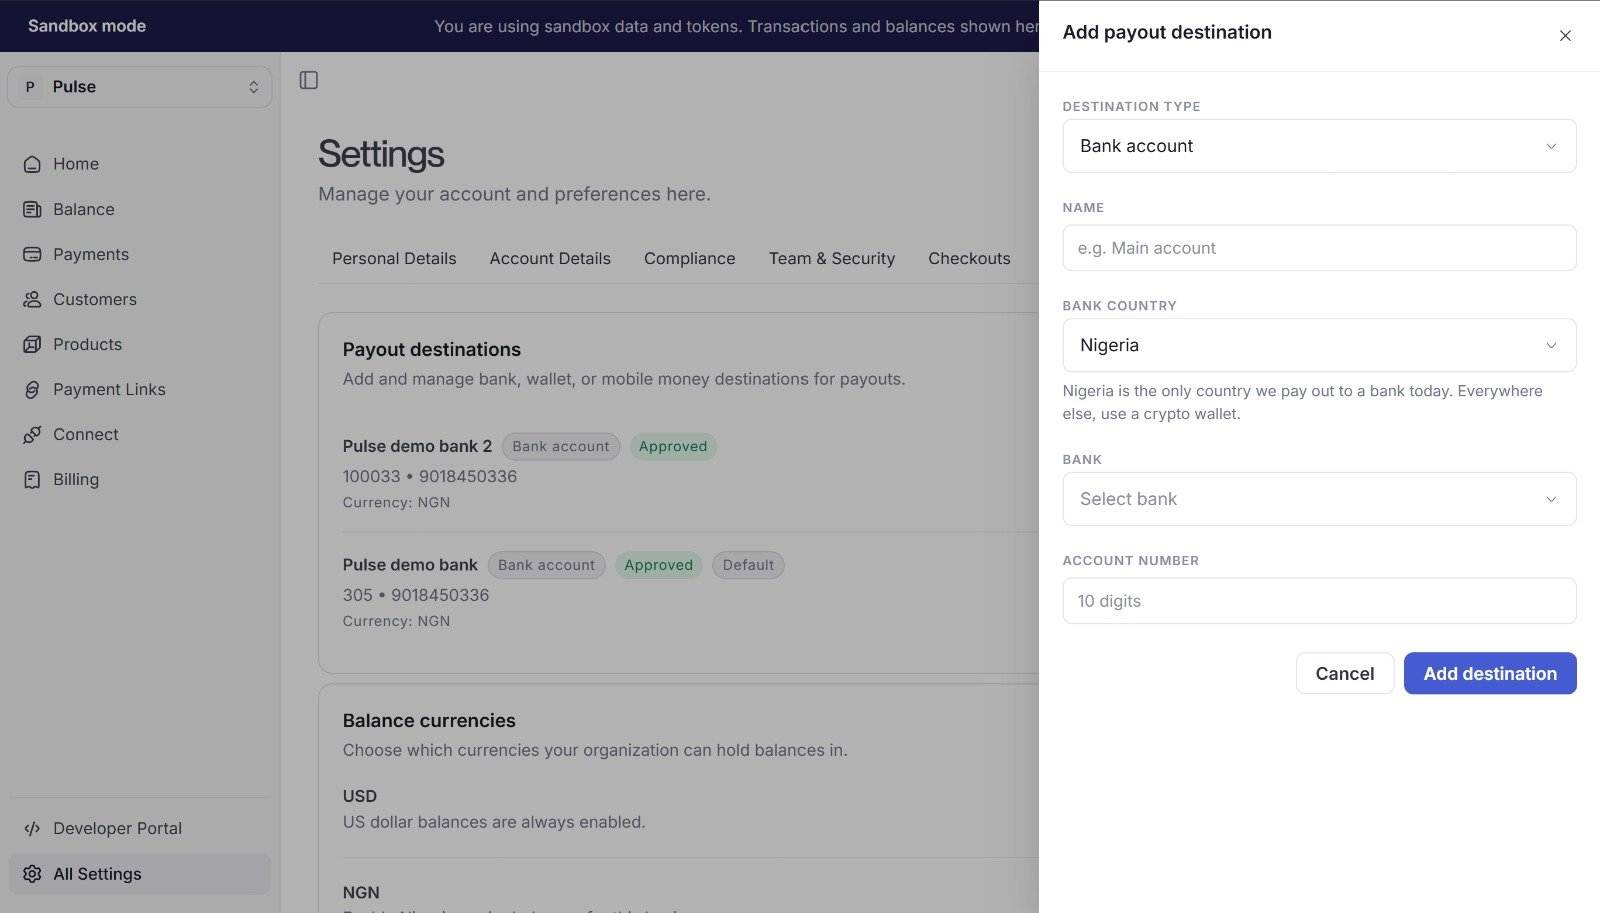Open the Balance page link
The image size is (1600, 913).
tap(84, 209)
